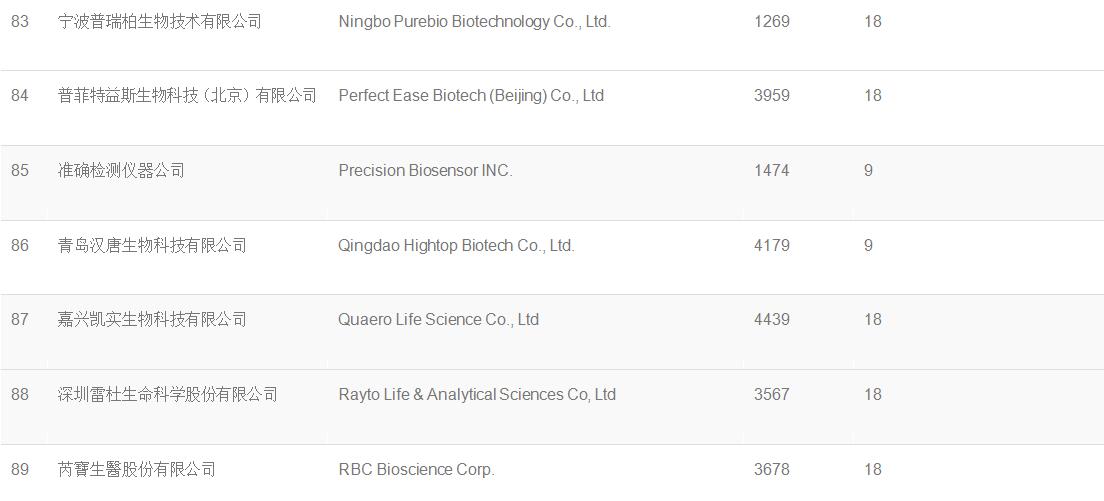
Task: Click RBC Bioscience Corp. name
Action: (x=416, y=469)
